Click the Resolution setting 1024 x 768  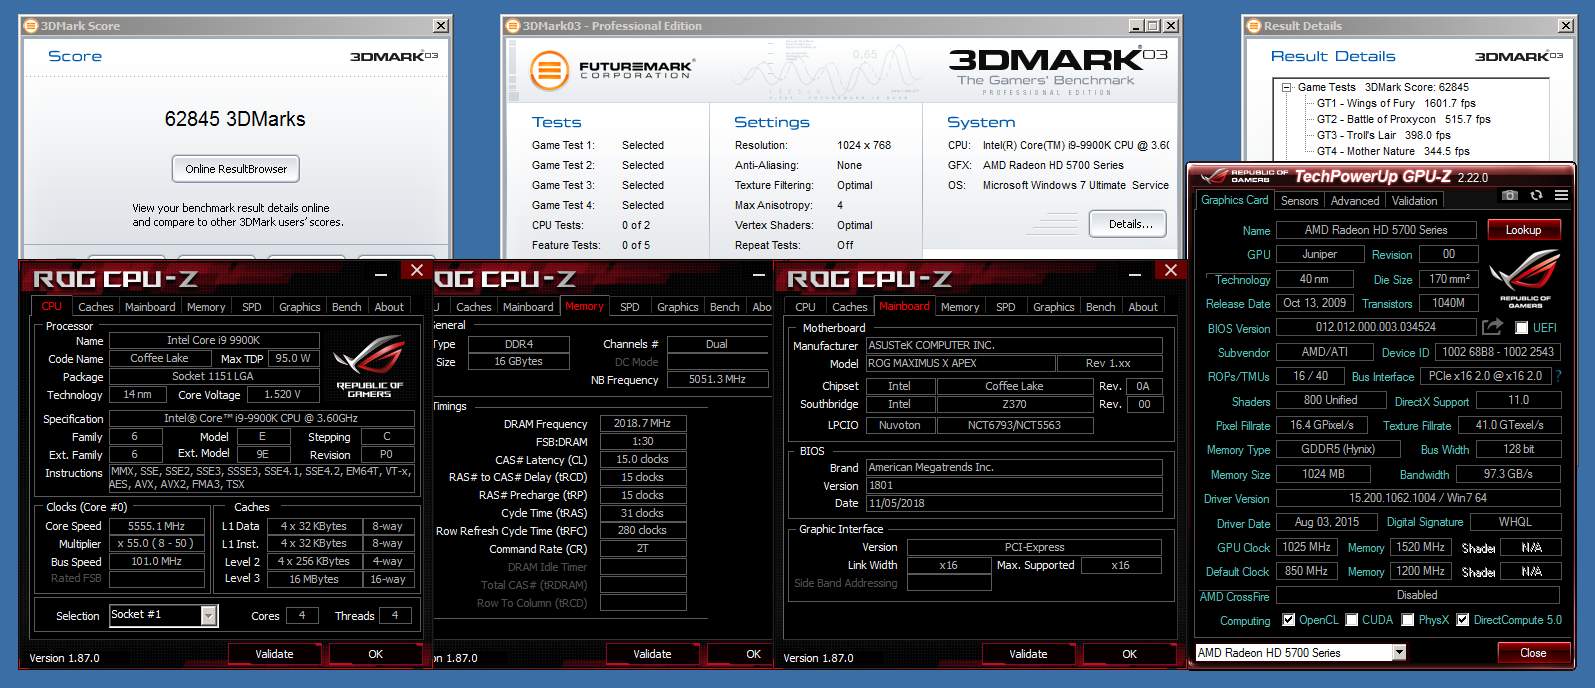pos(864,145)
